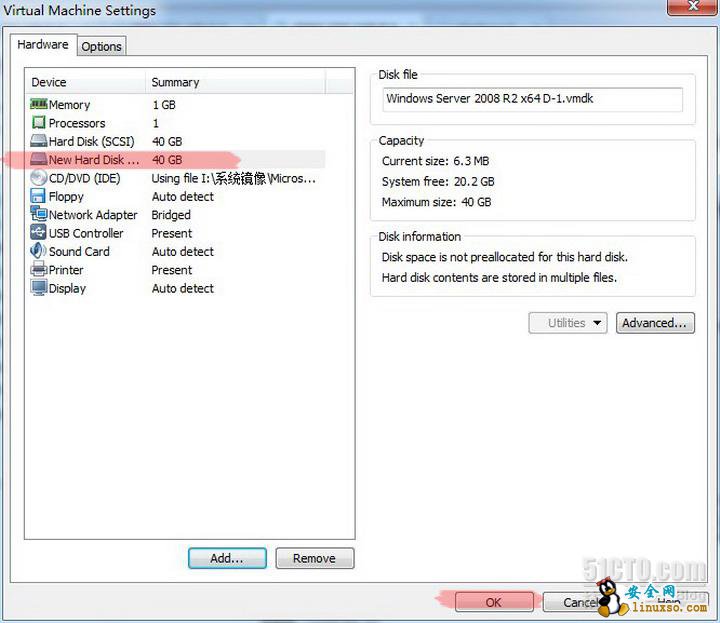Close the Virtual Machine Settings window
The width and height of the screenshot is (720, 623).
(688, 8)
